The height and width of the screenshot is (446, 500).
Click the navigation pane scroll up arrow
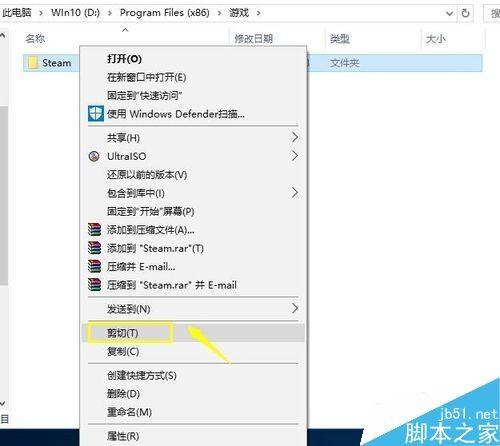pyautogui.click(x=3, y=35)
